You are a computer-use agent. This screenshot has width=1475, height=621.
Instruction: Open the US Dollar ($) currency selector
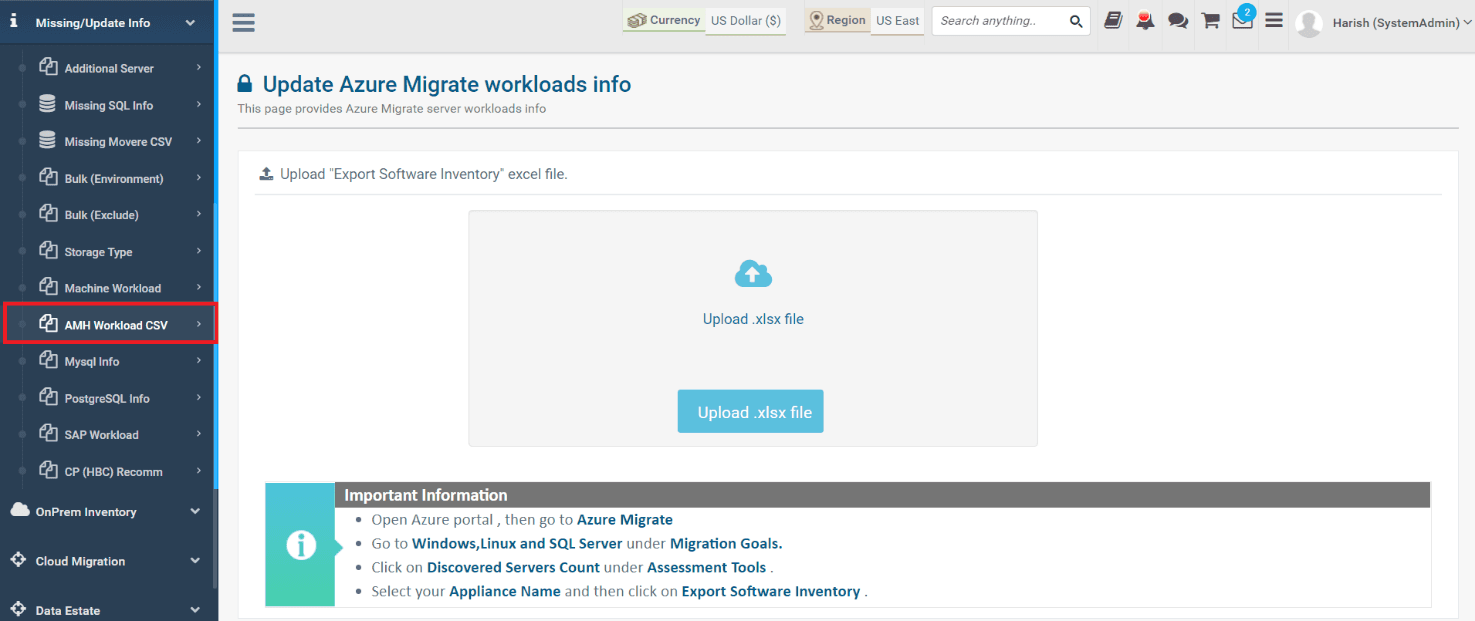pyautogui.click(x=746, y=21)
